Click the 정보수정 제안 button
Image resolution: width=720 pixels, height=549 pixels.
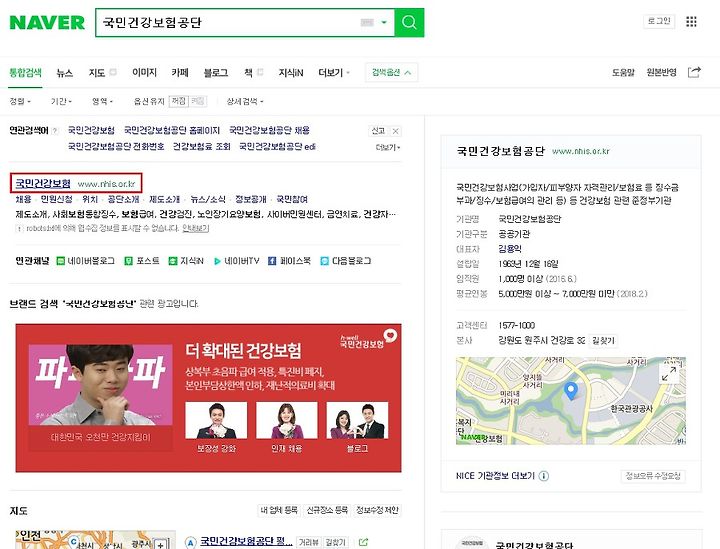pyautogui.click(x=377, y=510)
